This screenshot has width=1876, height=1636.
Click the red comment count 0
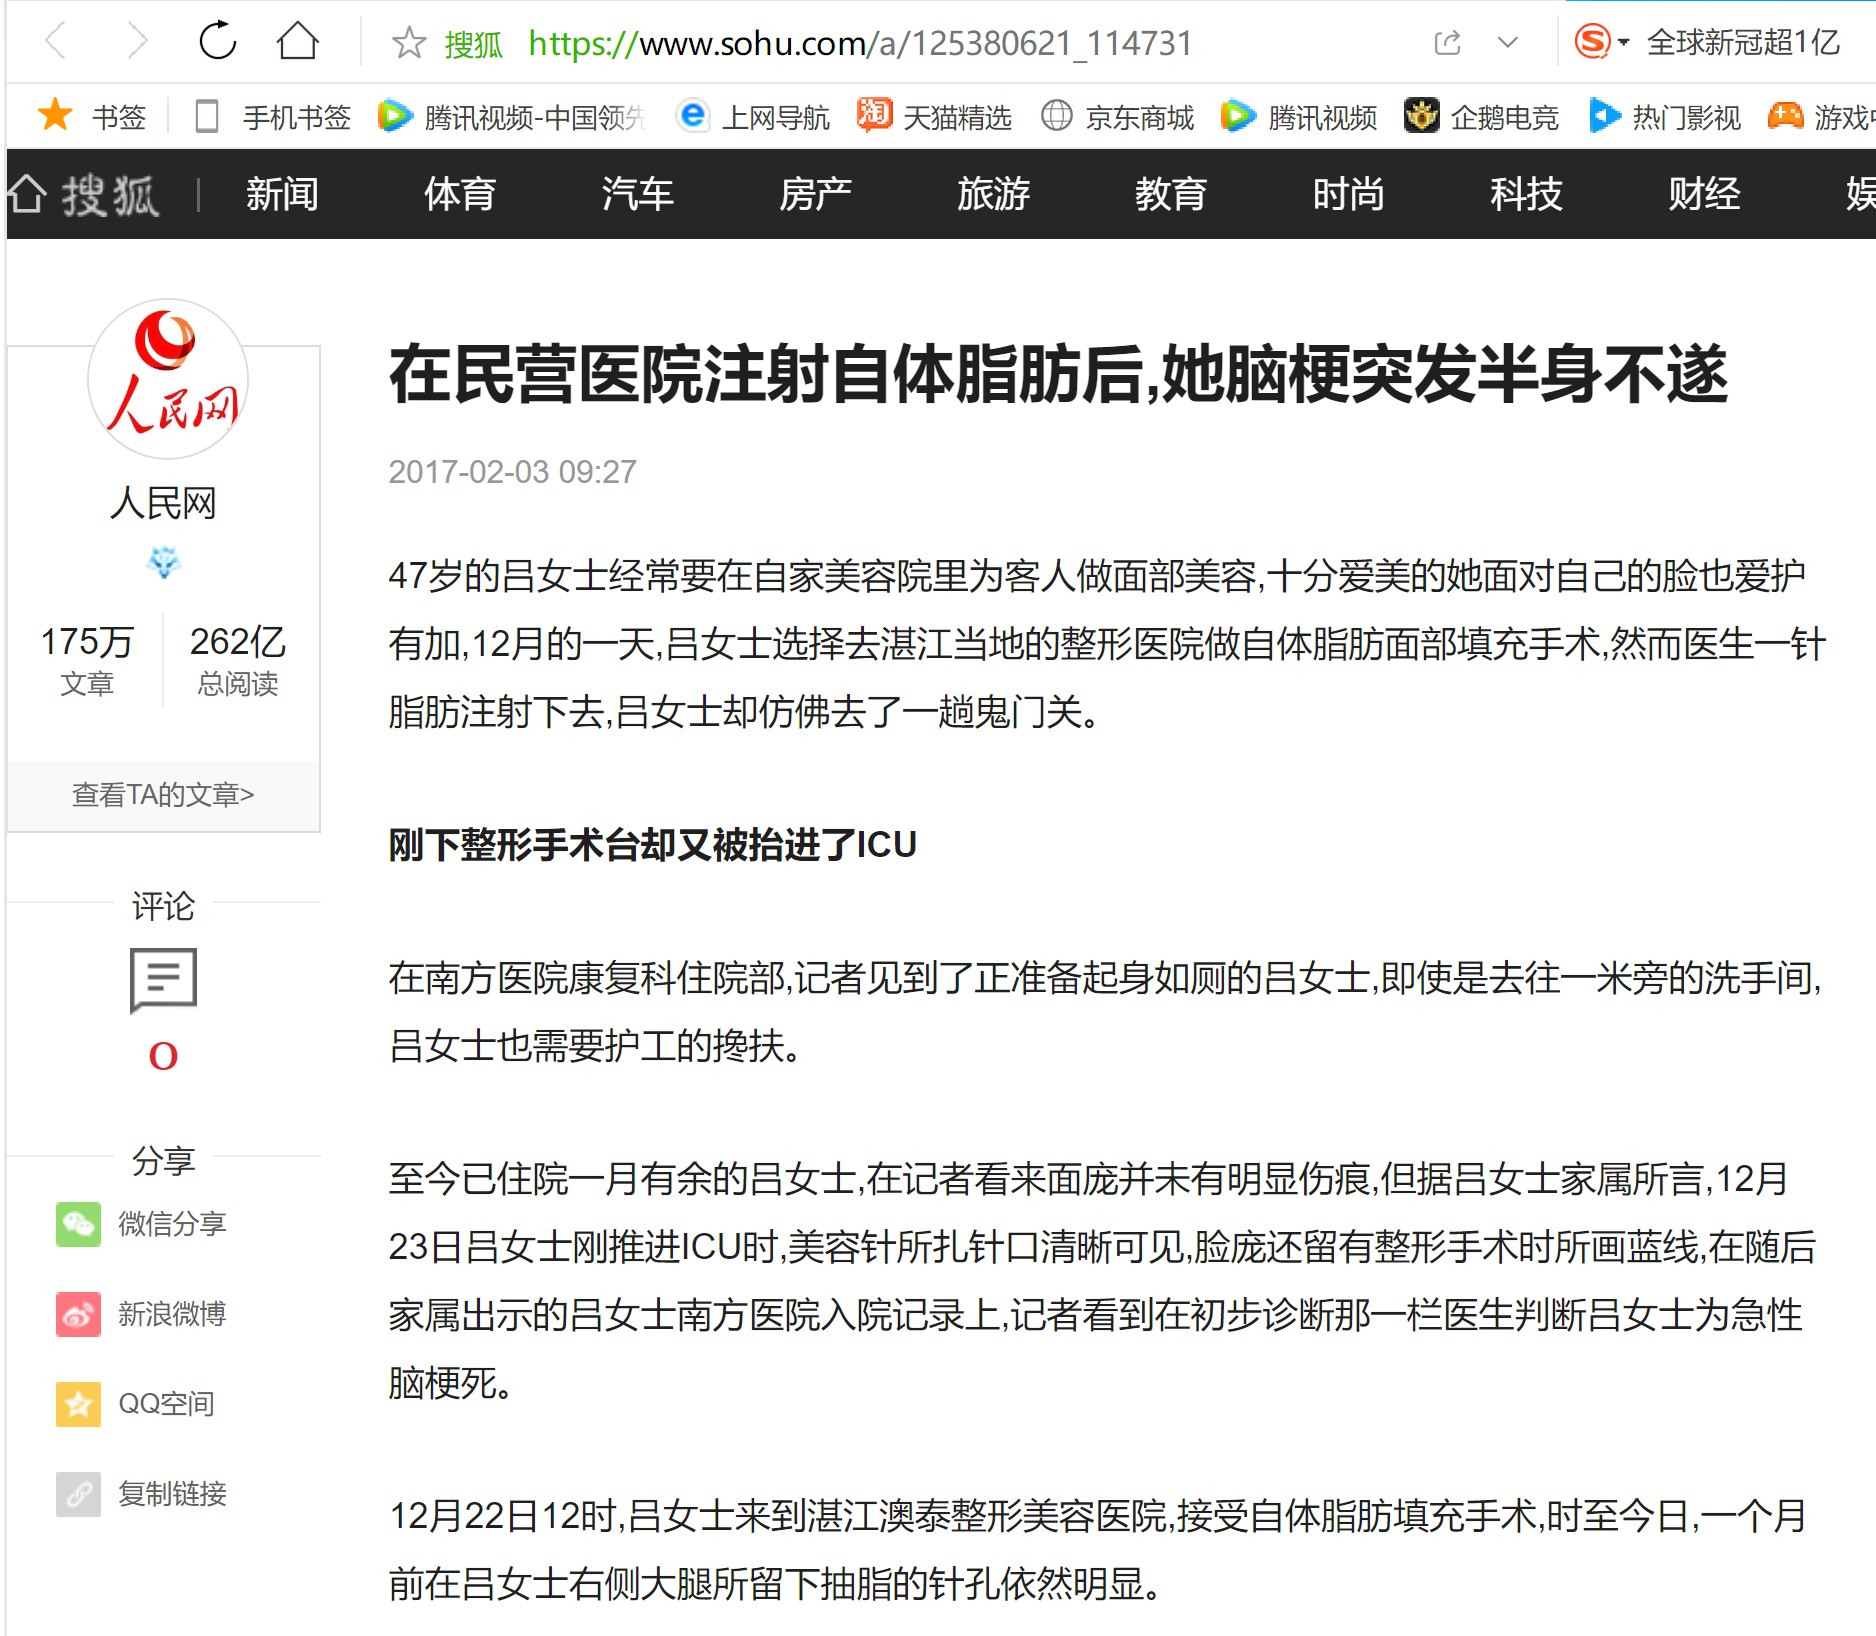163,1056
